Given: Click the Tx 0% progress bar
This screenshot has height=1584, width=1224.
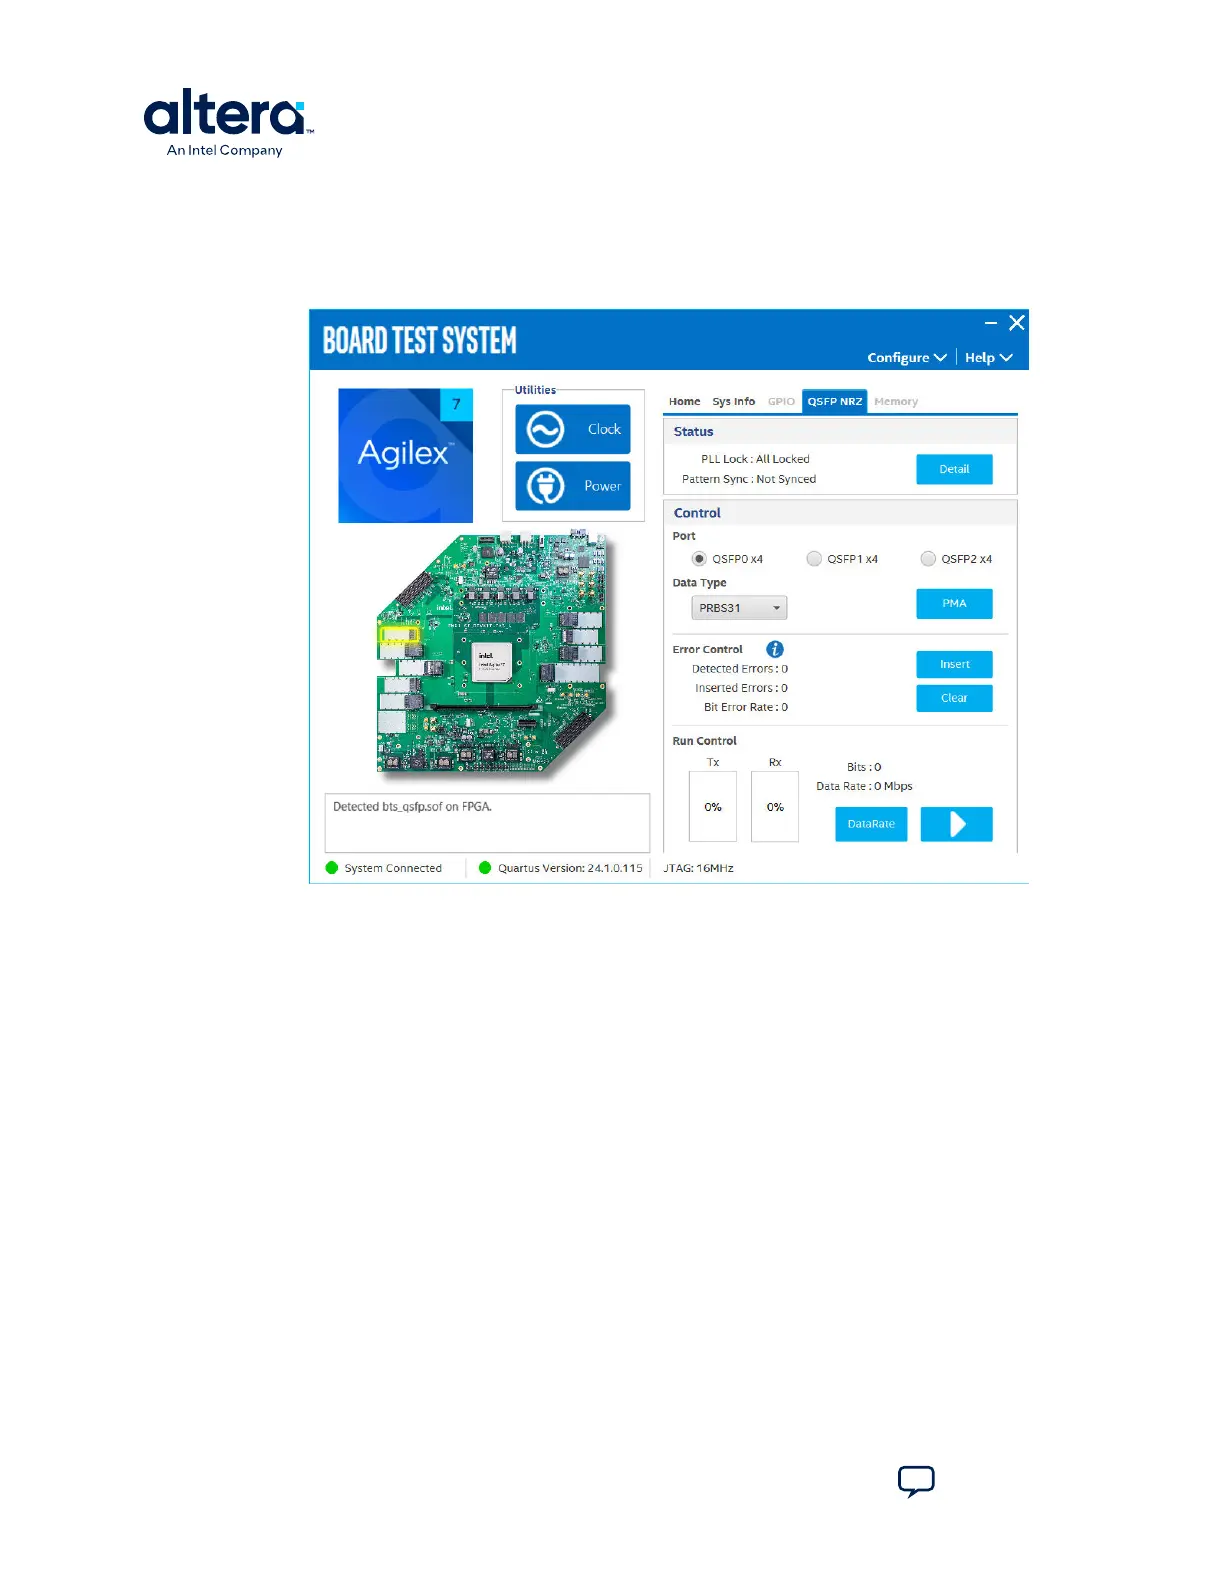Looking at the screenshot, I should point(713,806).
